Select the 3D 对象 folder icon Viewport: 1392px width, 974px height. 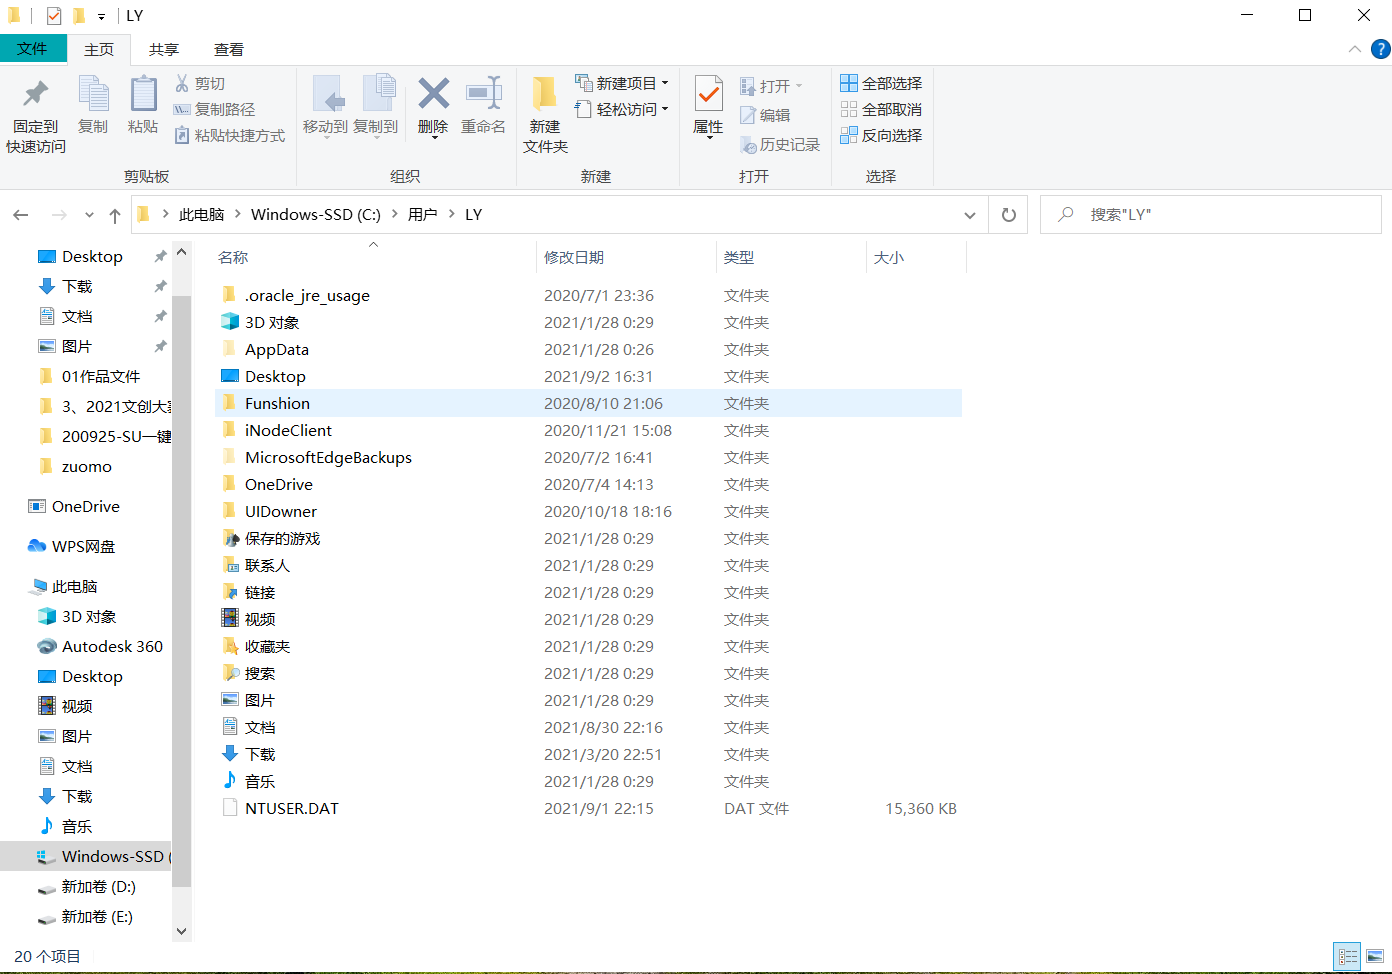[230, 322]
